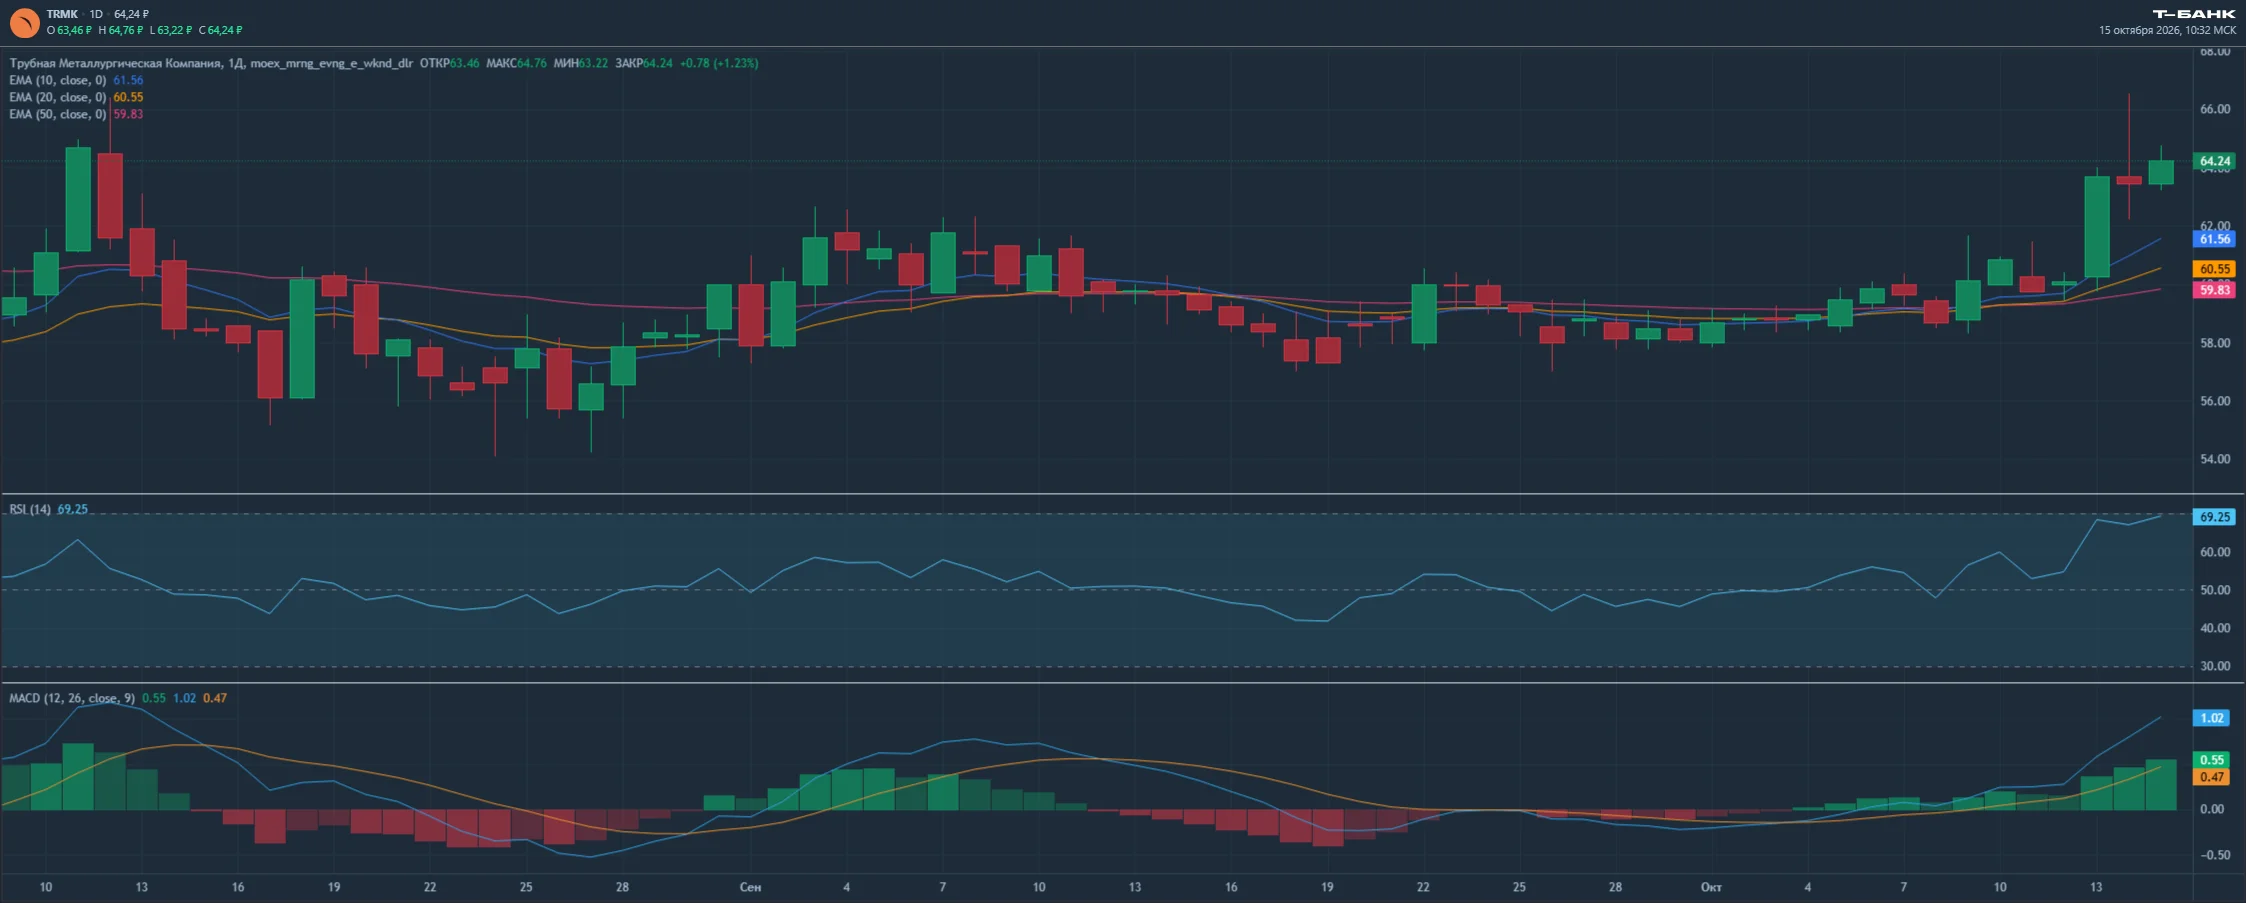Click the header high value H 64,76 ₽
The image size is (2246, 903).
pyautogui.click(x=121, y=30)
